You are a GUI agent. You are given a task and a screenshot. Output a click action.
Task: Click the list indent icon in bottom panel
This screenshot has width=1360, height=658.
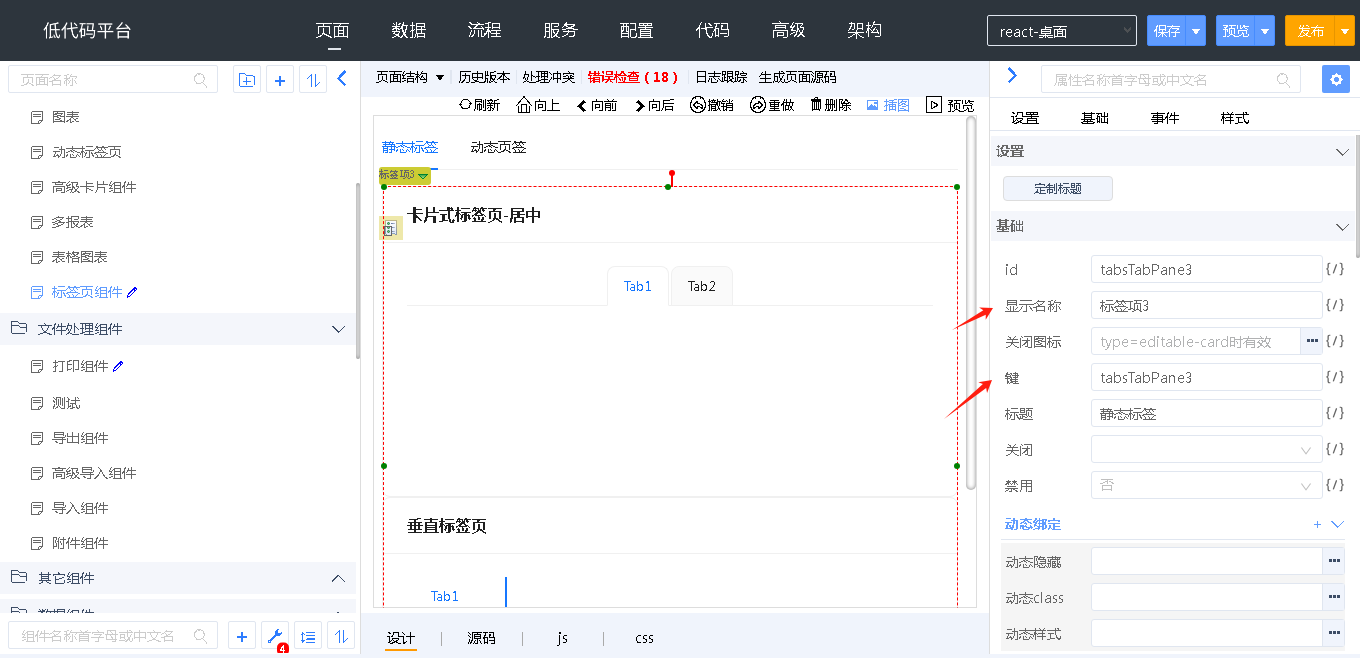pyautogui.click(x=308, y=636)
